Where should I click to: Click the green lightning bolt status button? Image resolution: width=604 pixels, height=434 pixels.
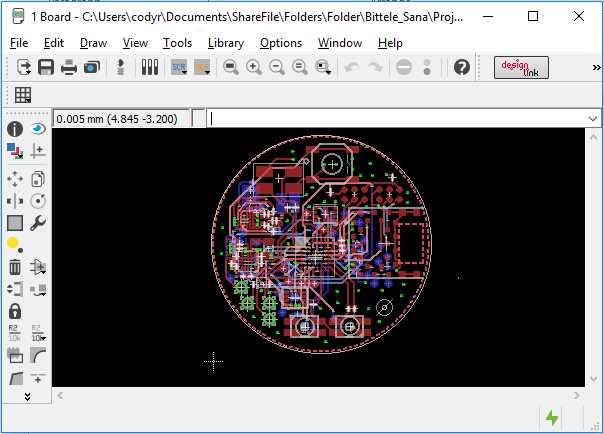coord(552,418)
